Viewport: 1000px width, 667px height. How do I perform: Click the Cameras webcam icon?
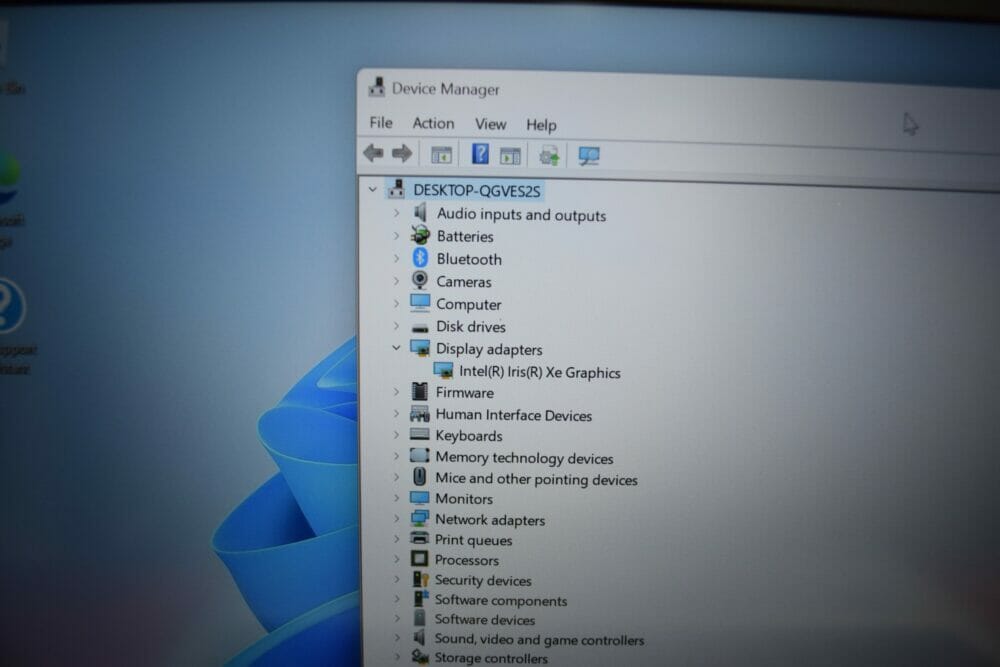(420, 280)
